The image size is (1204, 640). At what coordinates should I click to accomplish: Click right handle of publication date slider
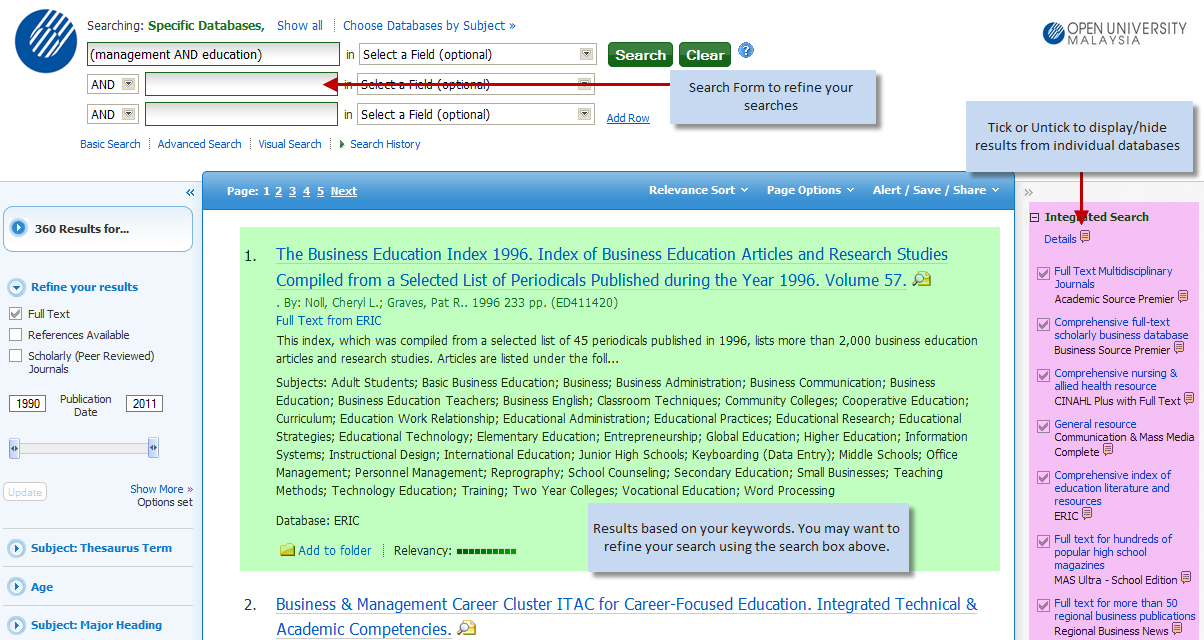click(153, 449)
